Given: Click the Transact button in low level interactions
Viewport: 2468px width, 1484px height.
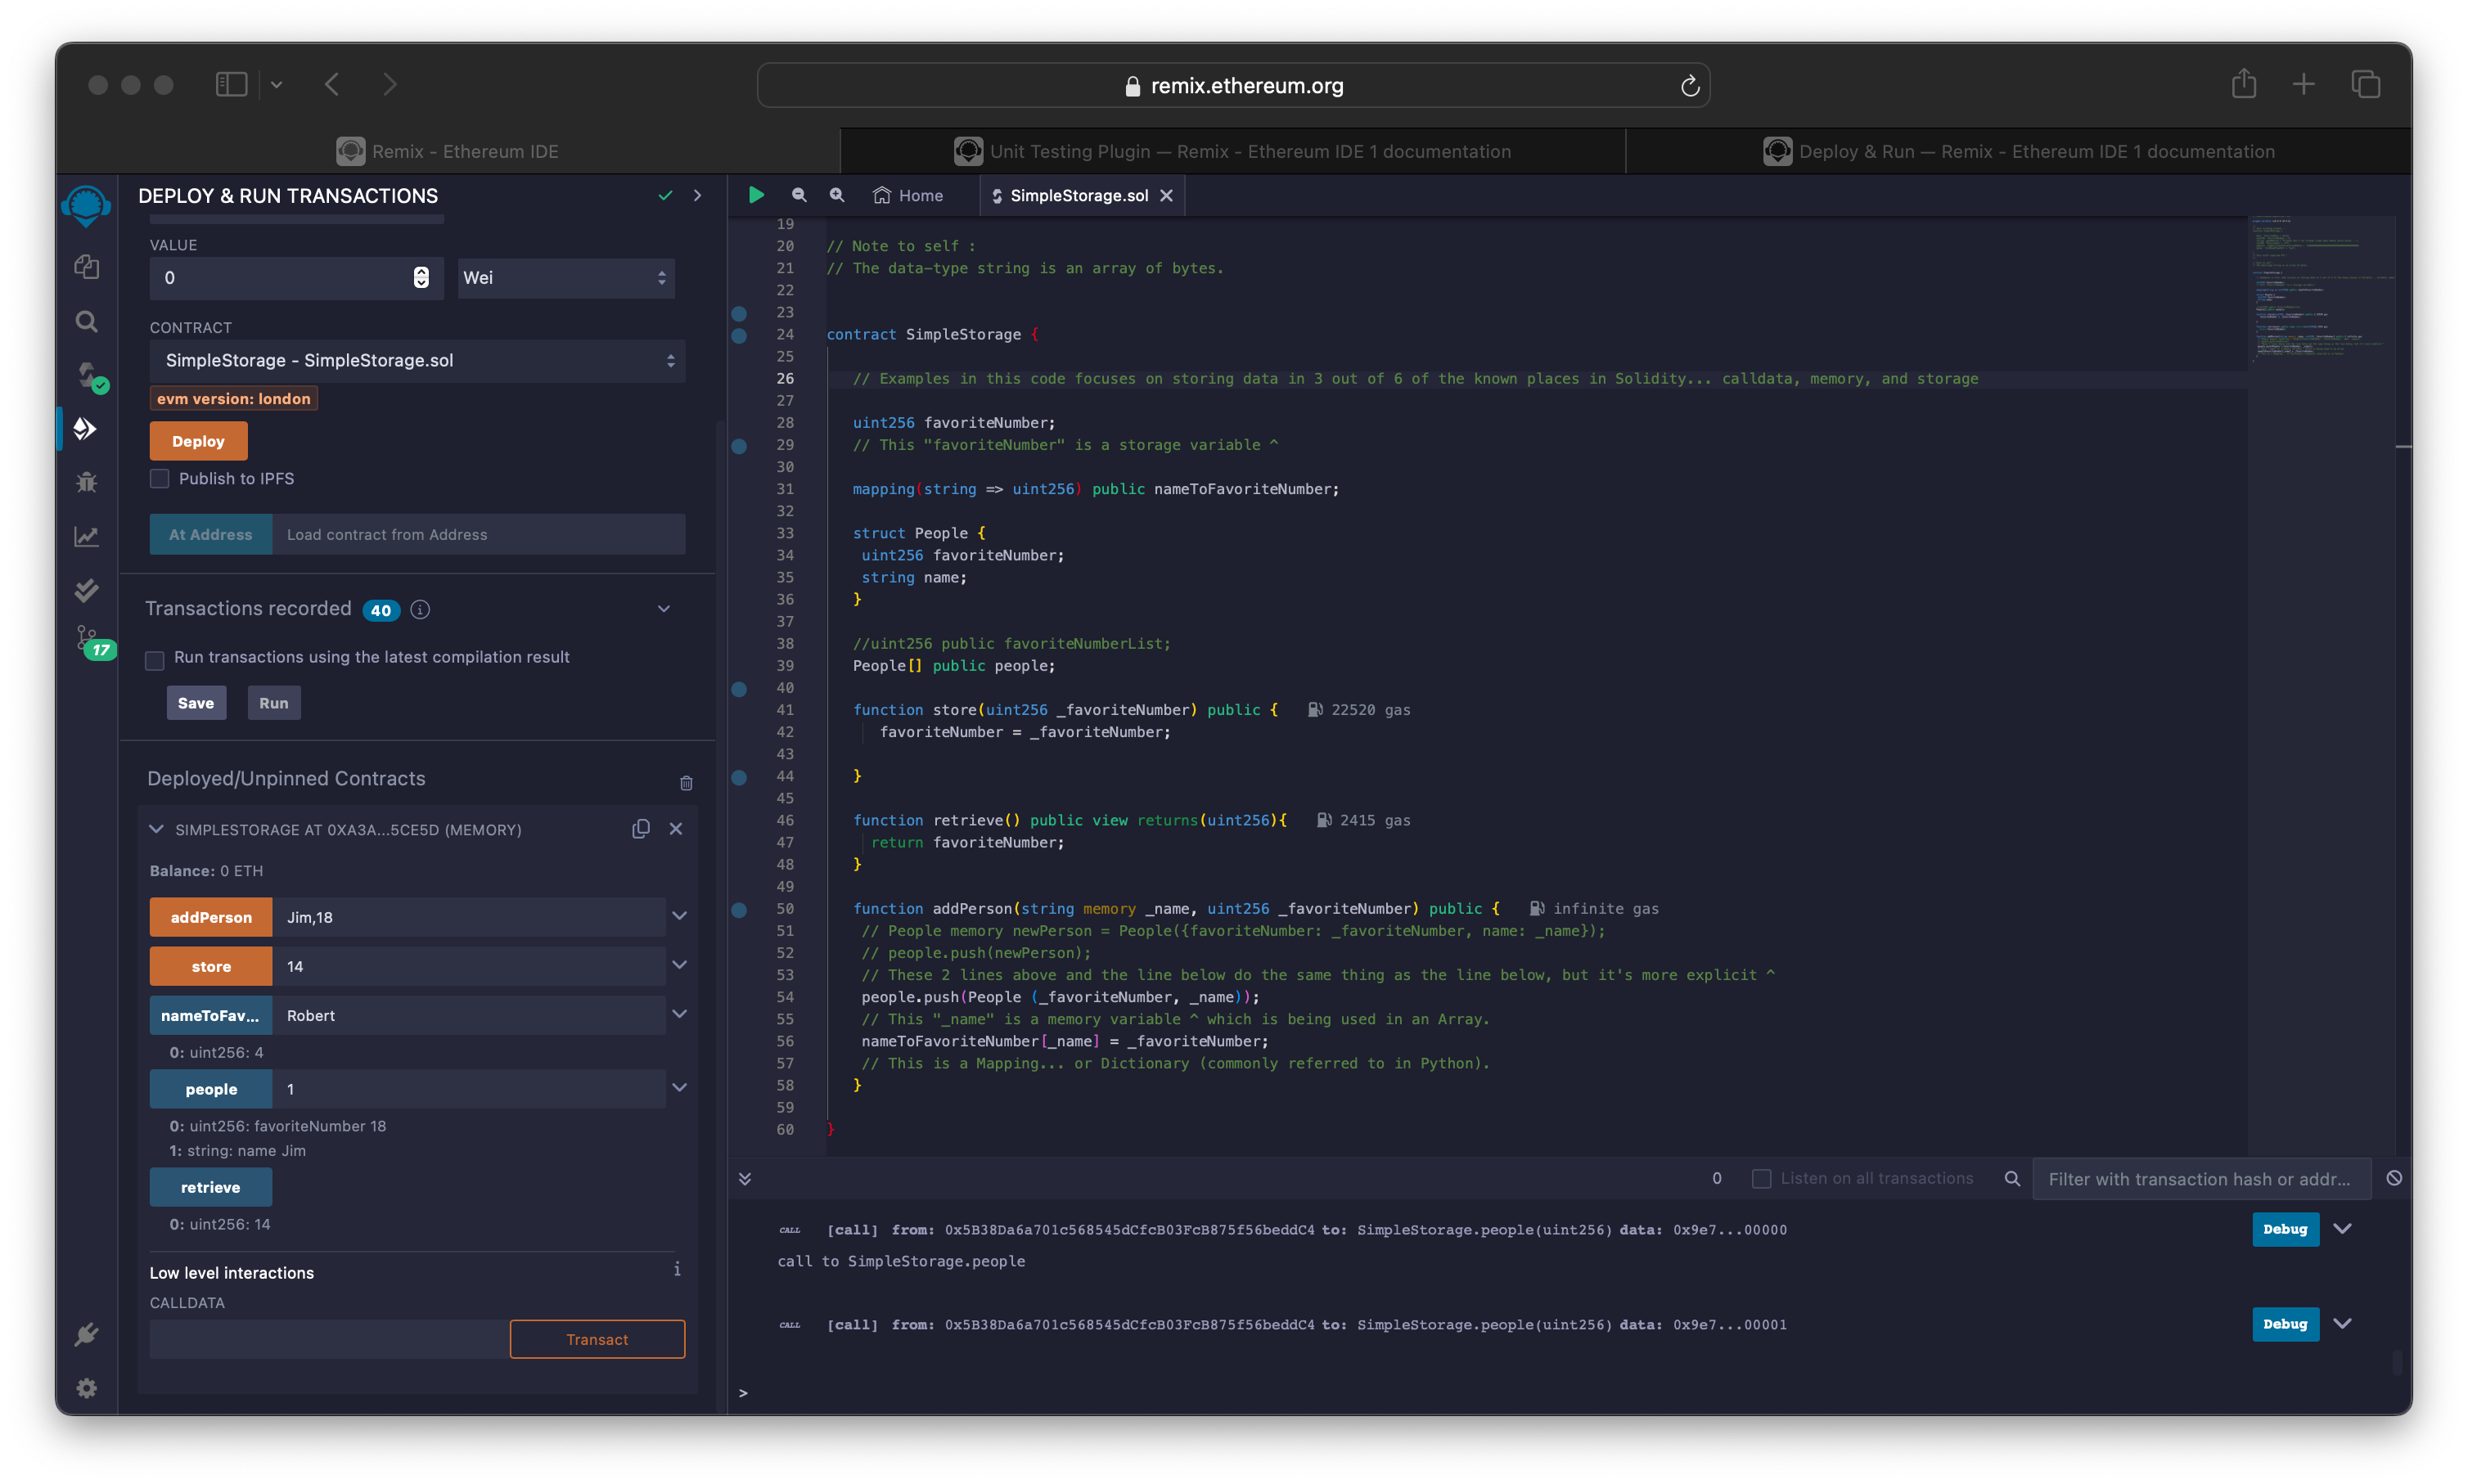Looking at the screenshot, I should [x=597, y=1338].
